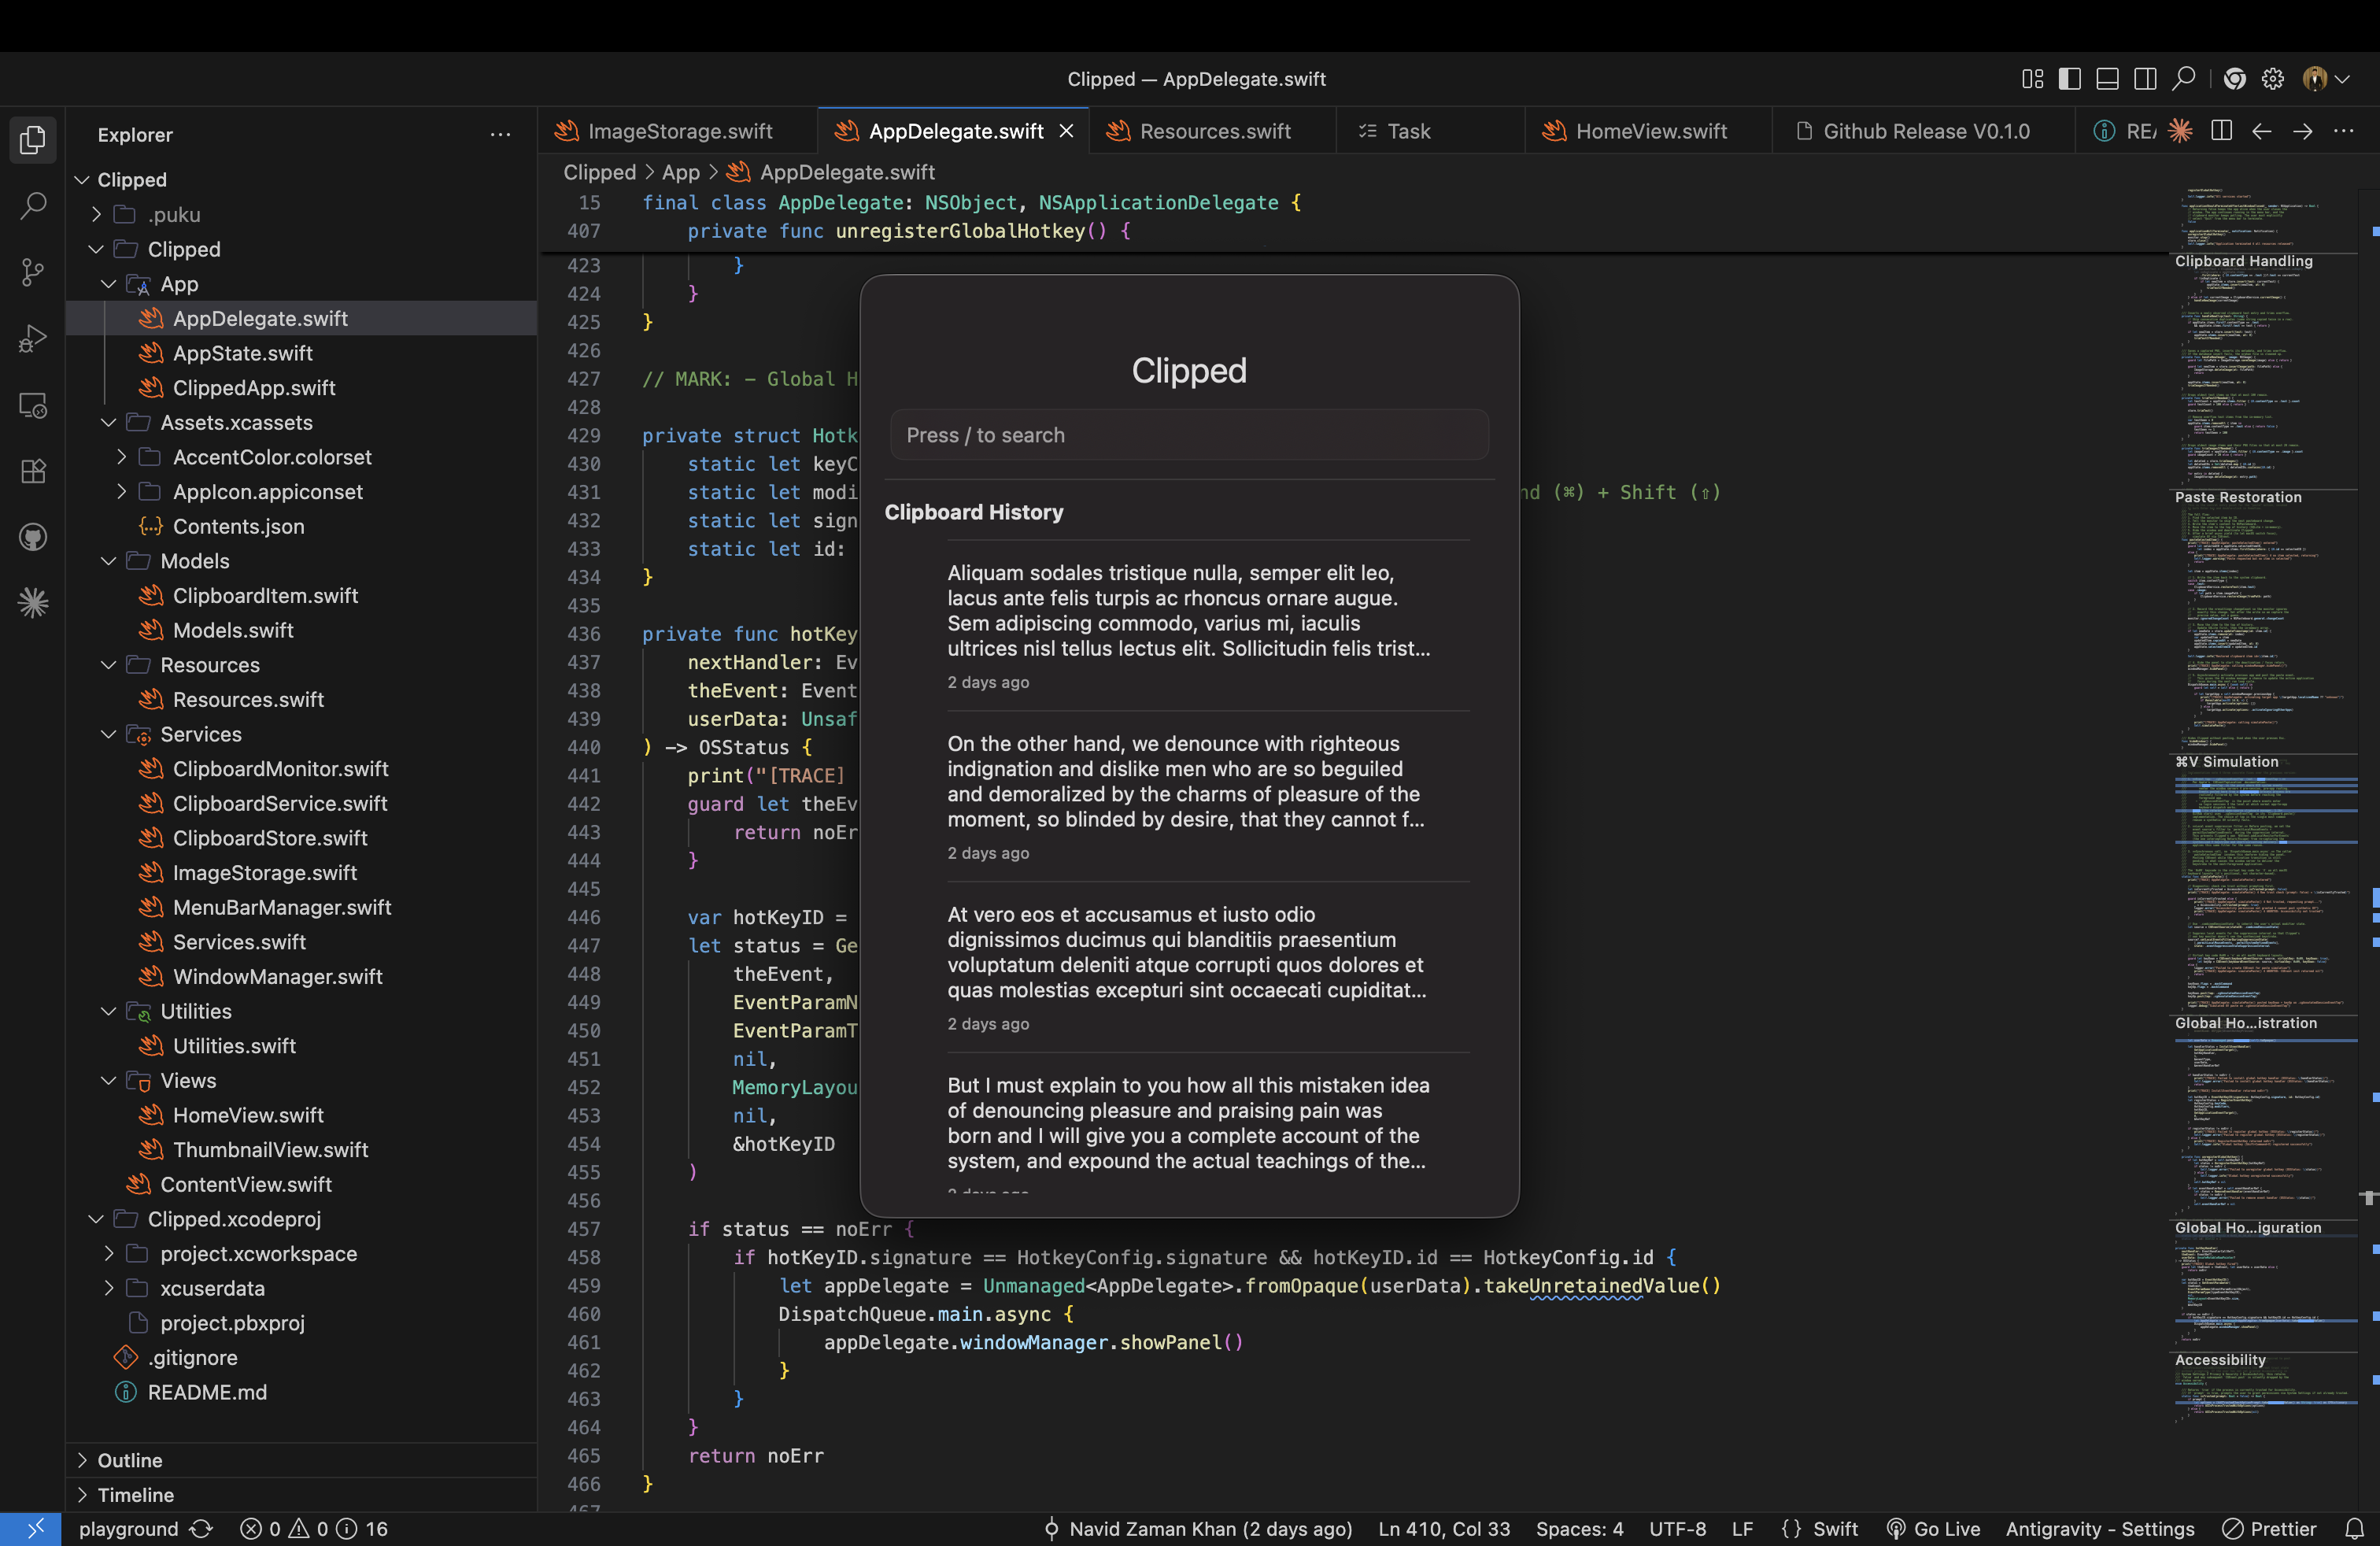Click the Prettier status item
The image size is (2380, 1546).
click(2269, 1529)
